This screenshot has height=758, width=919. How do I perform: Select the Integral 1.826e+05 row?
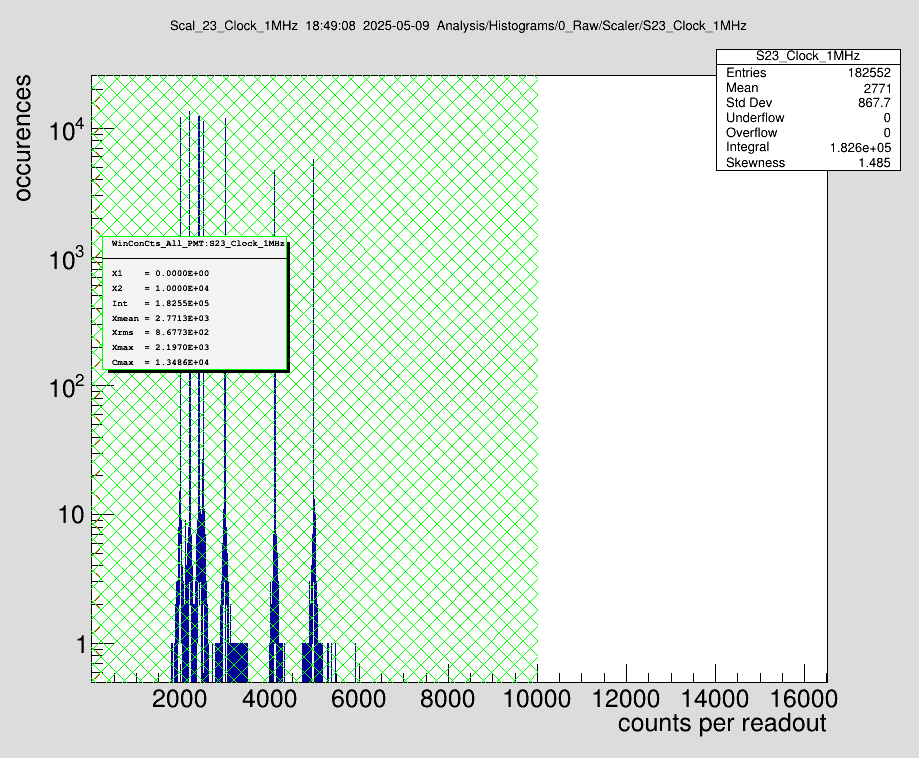click(x=808, y=147)
